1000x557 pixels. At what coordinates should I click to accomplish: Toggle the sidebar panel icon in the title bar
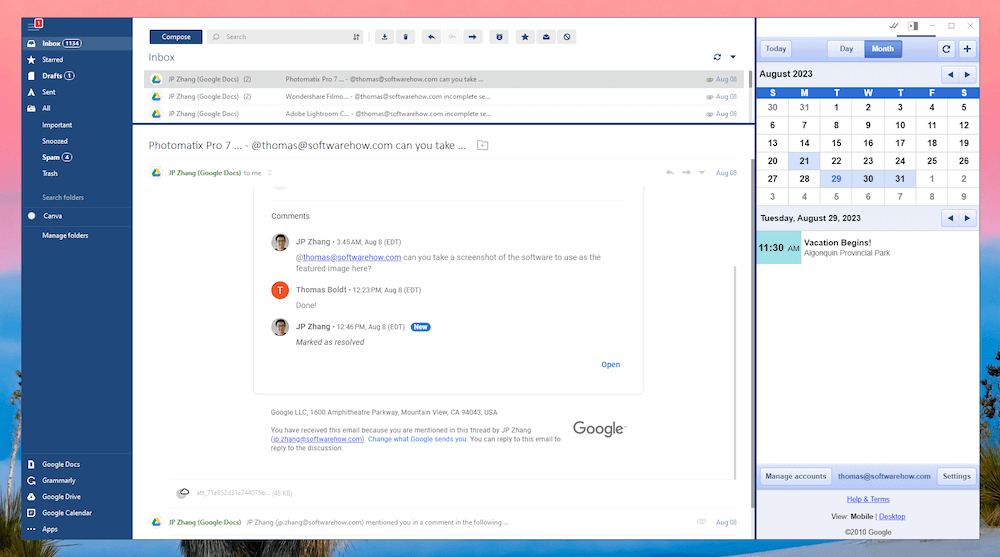[x=912, y=25]
